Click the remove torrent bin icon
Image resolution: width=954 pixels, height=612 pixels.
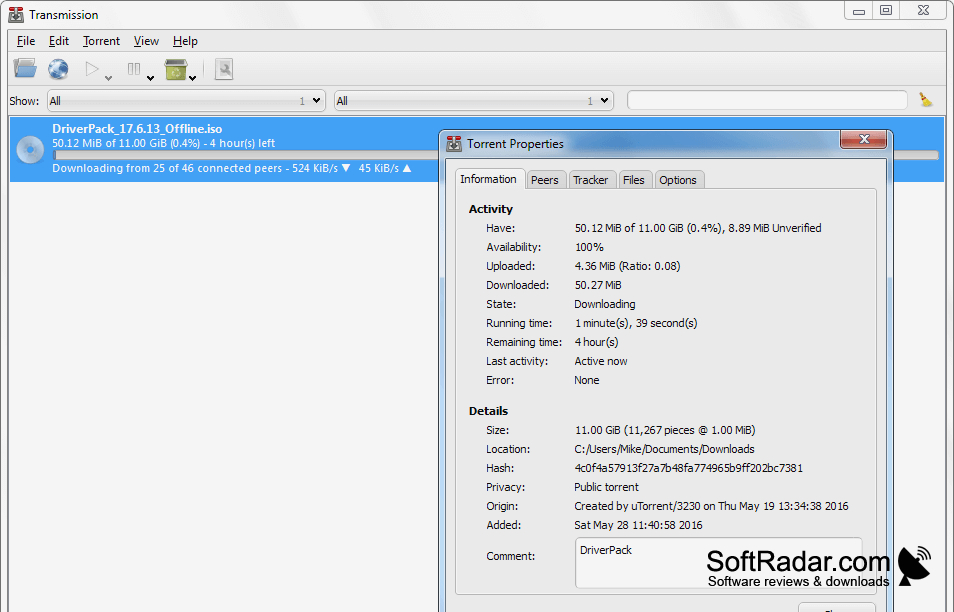[176, 69]
